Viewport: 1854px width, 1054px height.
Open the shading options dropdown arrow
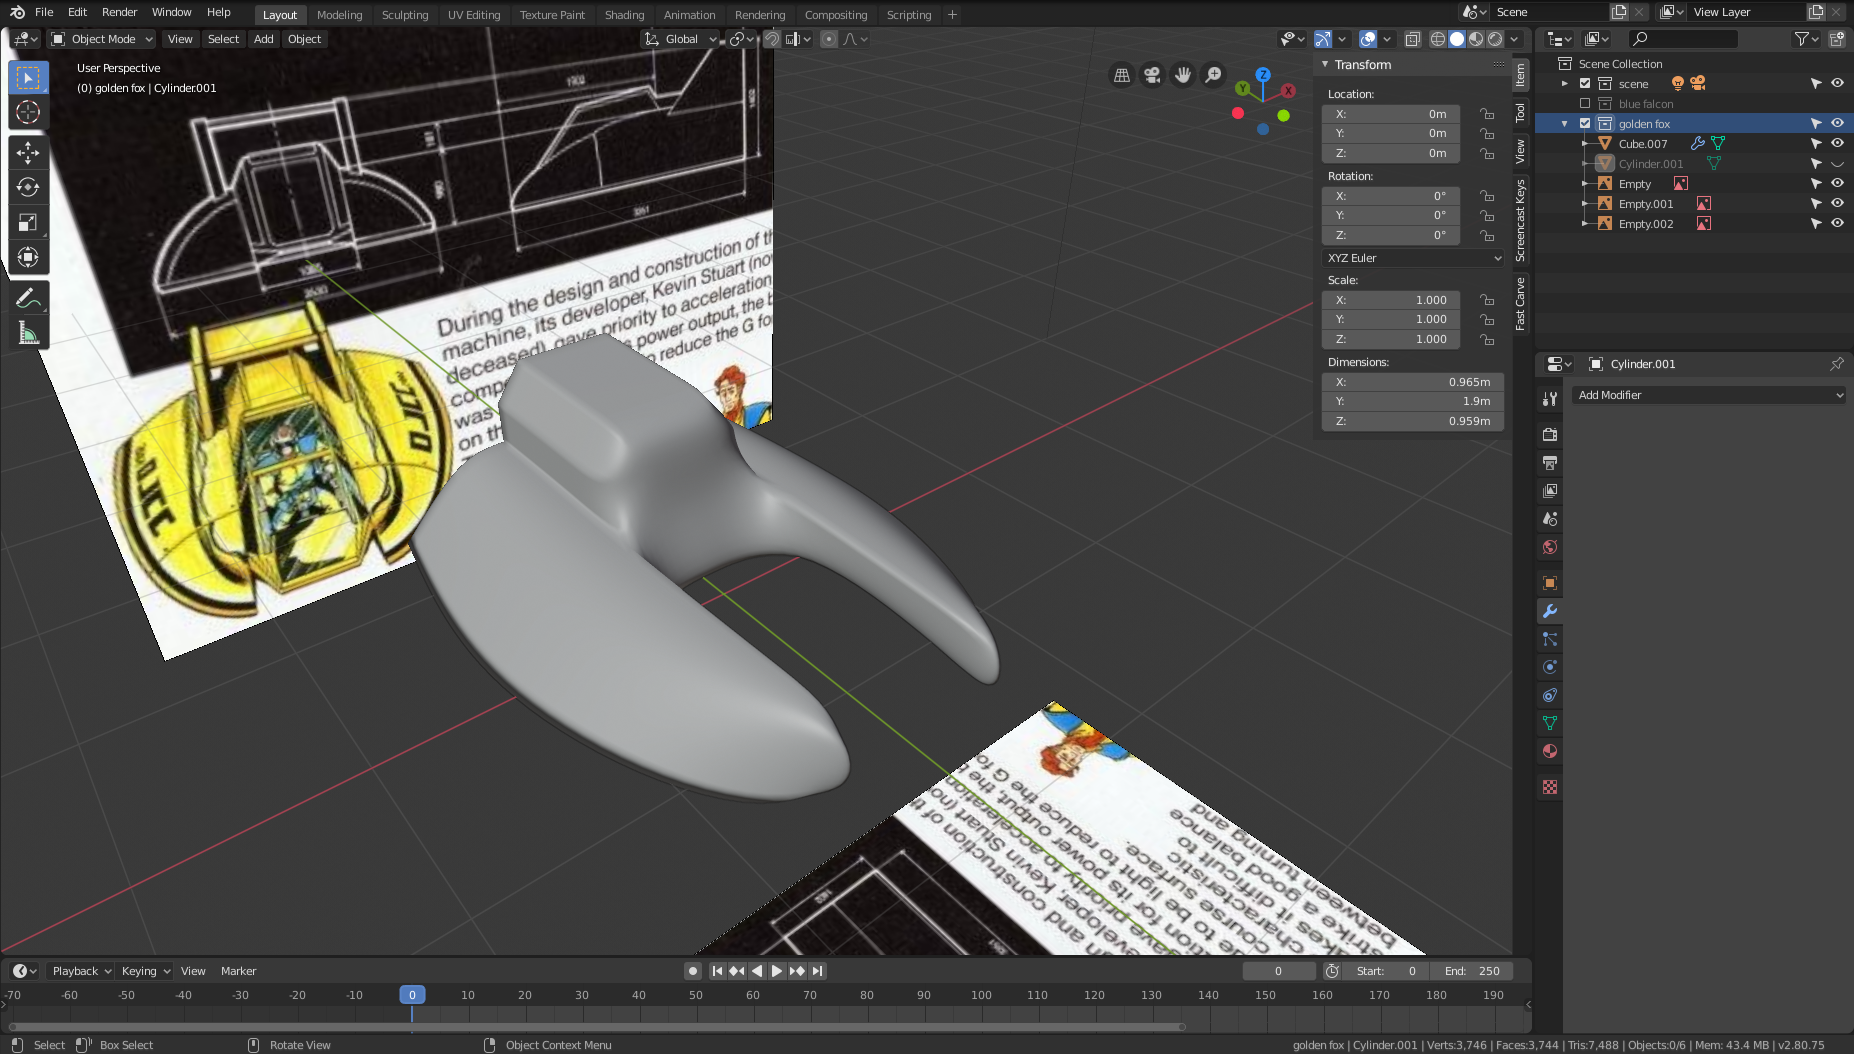coord(1515,39)
